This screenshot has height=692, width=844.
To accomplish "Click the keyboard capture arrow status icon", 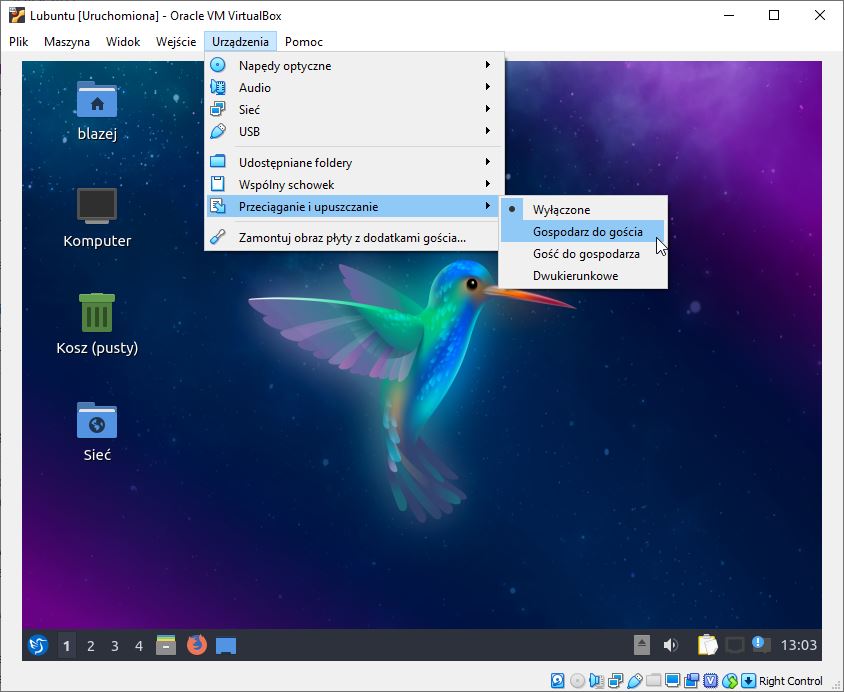I will coord(748,681).
